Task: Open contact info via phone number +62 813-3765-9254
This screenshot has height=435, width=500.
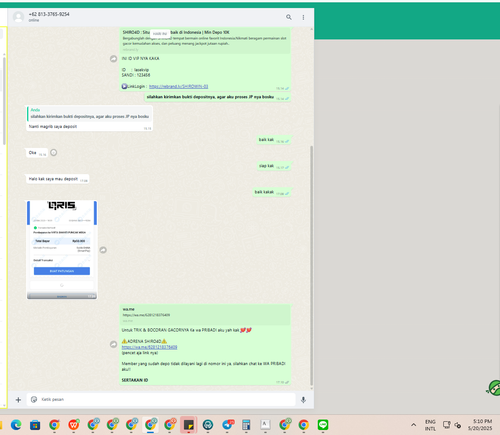Action: coord(49,14)
